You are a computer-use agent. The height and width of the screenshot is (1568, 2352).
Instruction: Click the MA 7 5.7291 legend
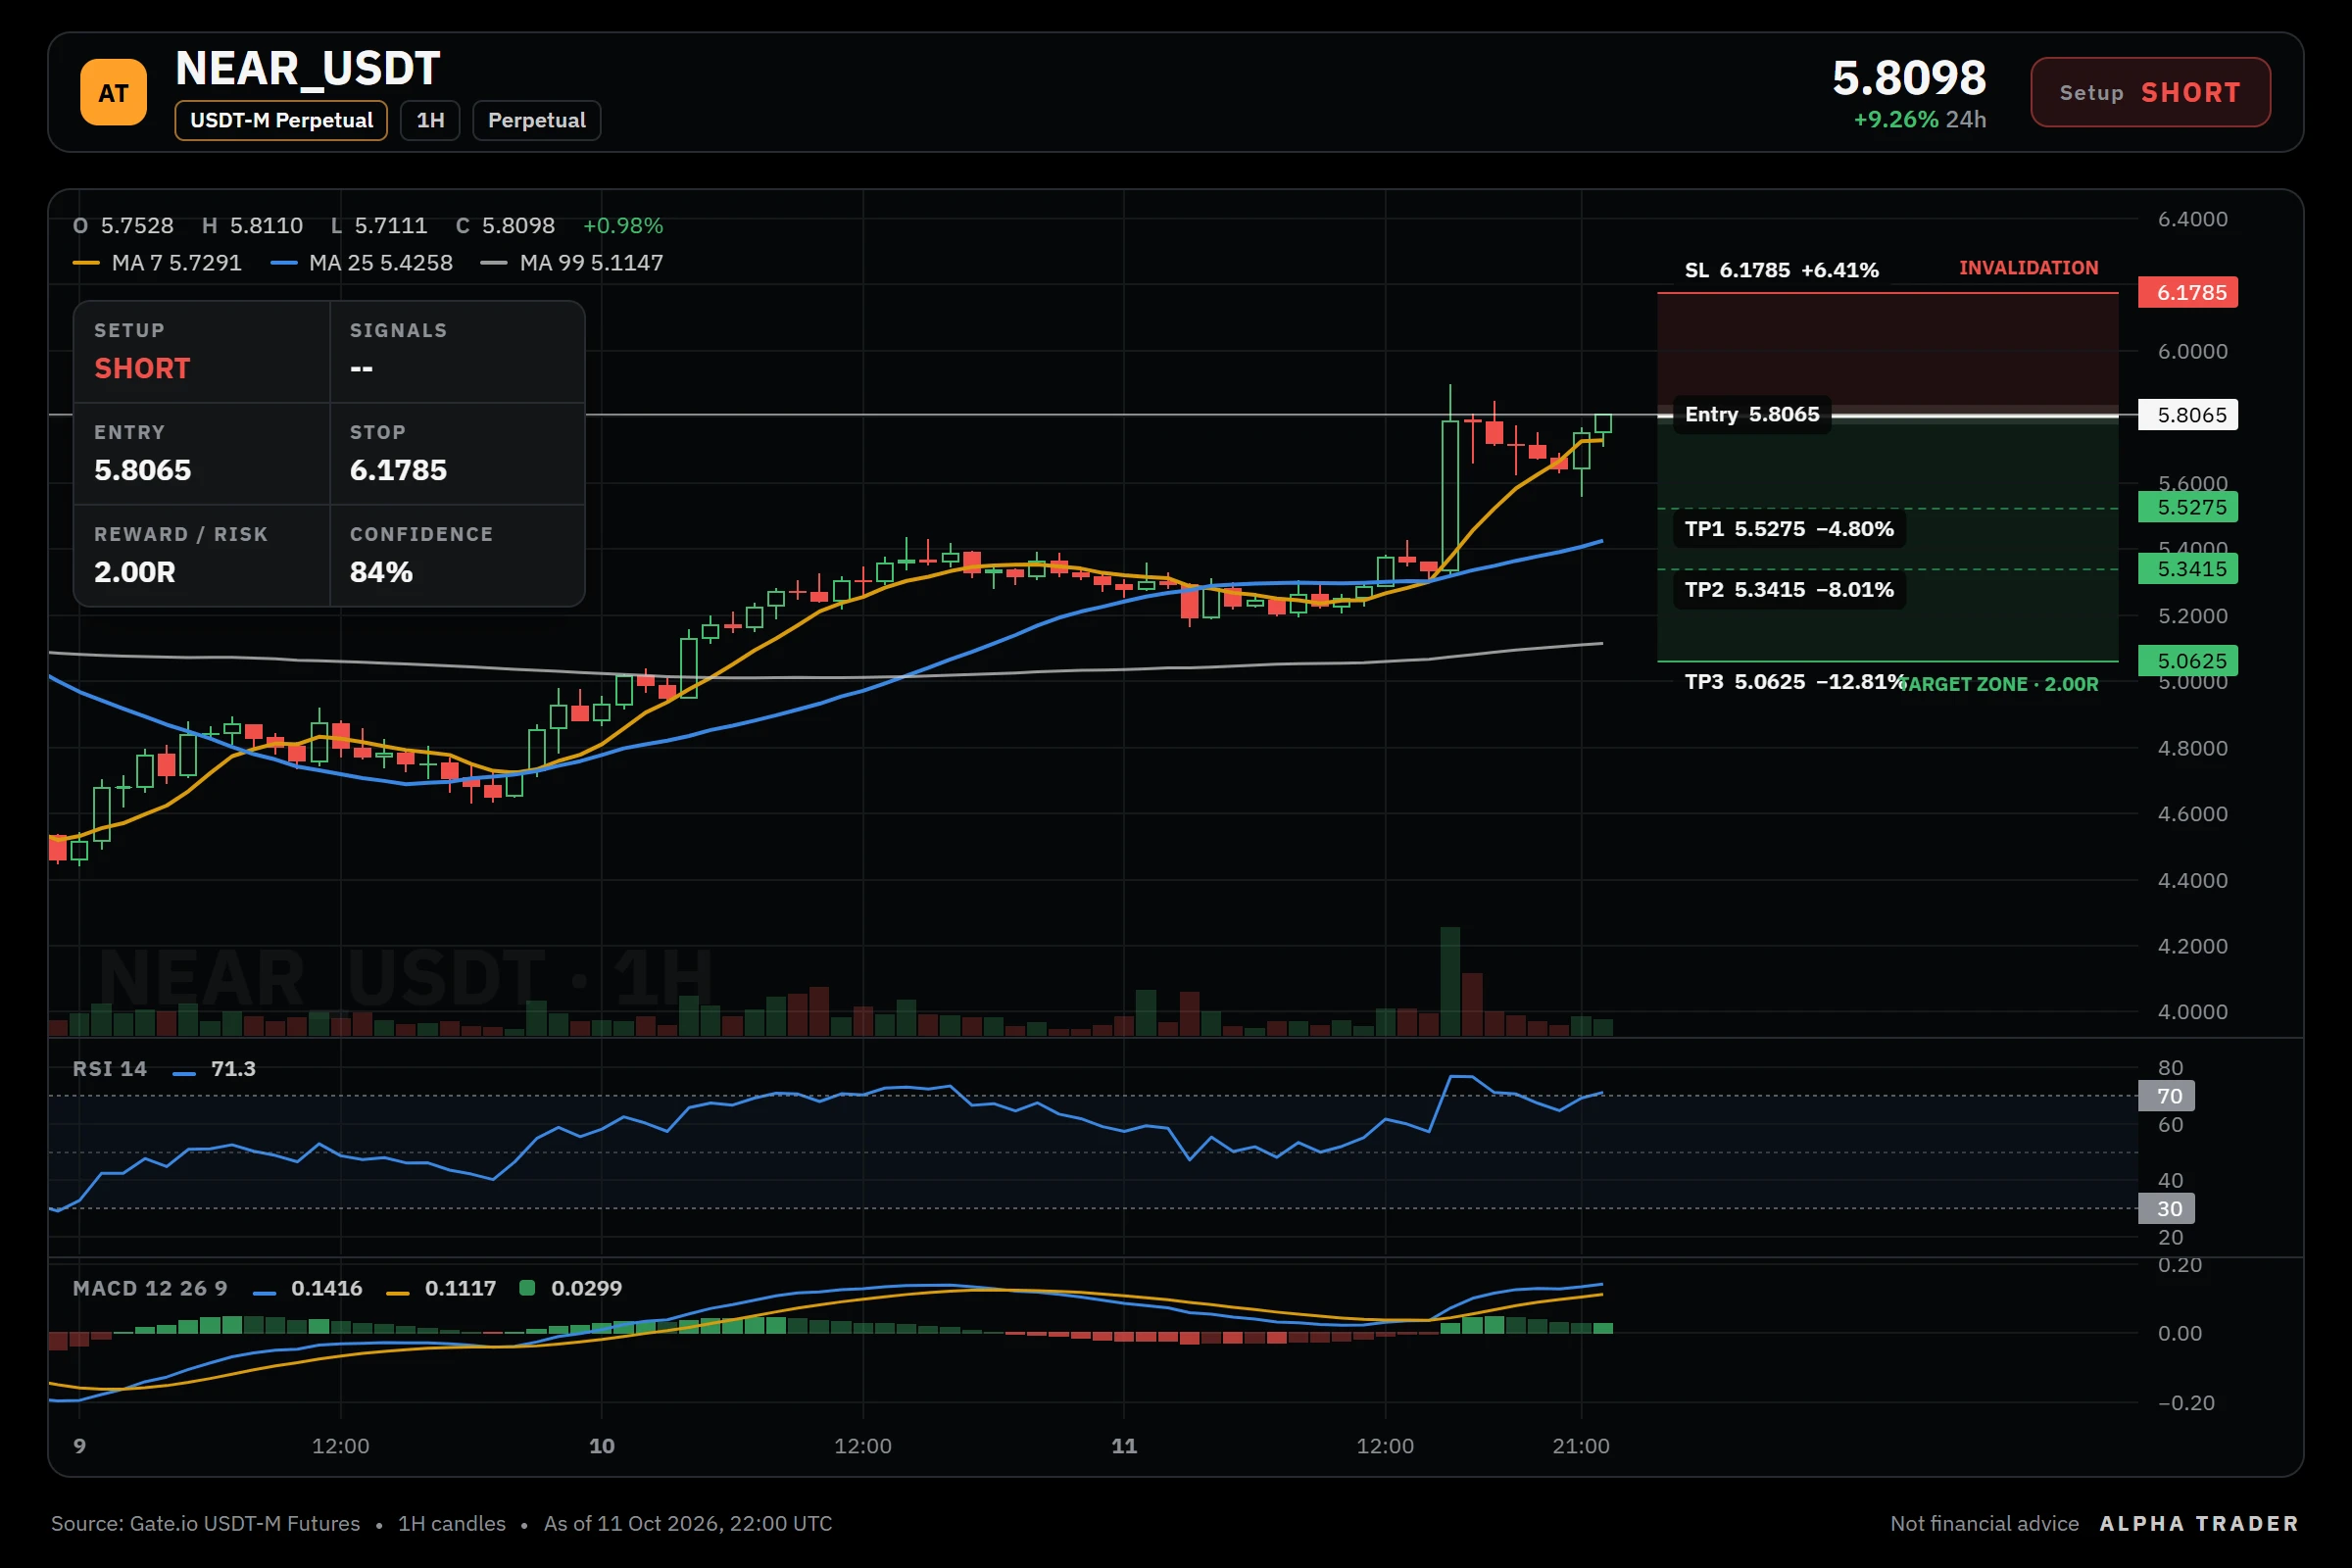[x=158, y=263]
